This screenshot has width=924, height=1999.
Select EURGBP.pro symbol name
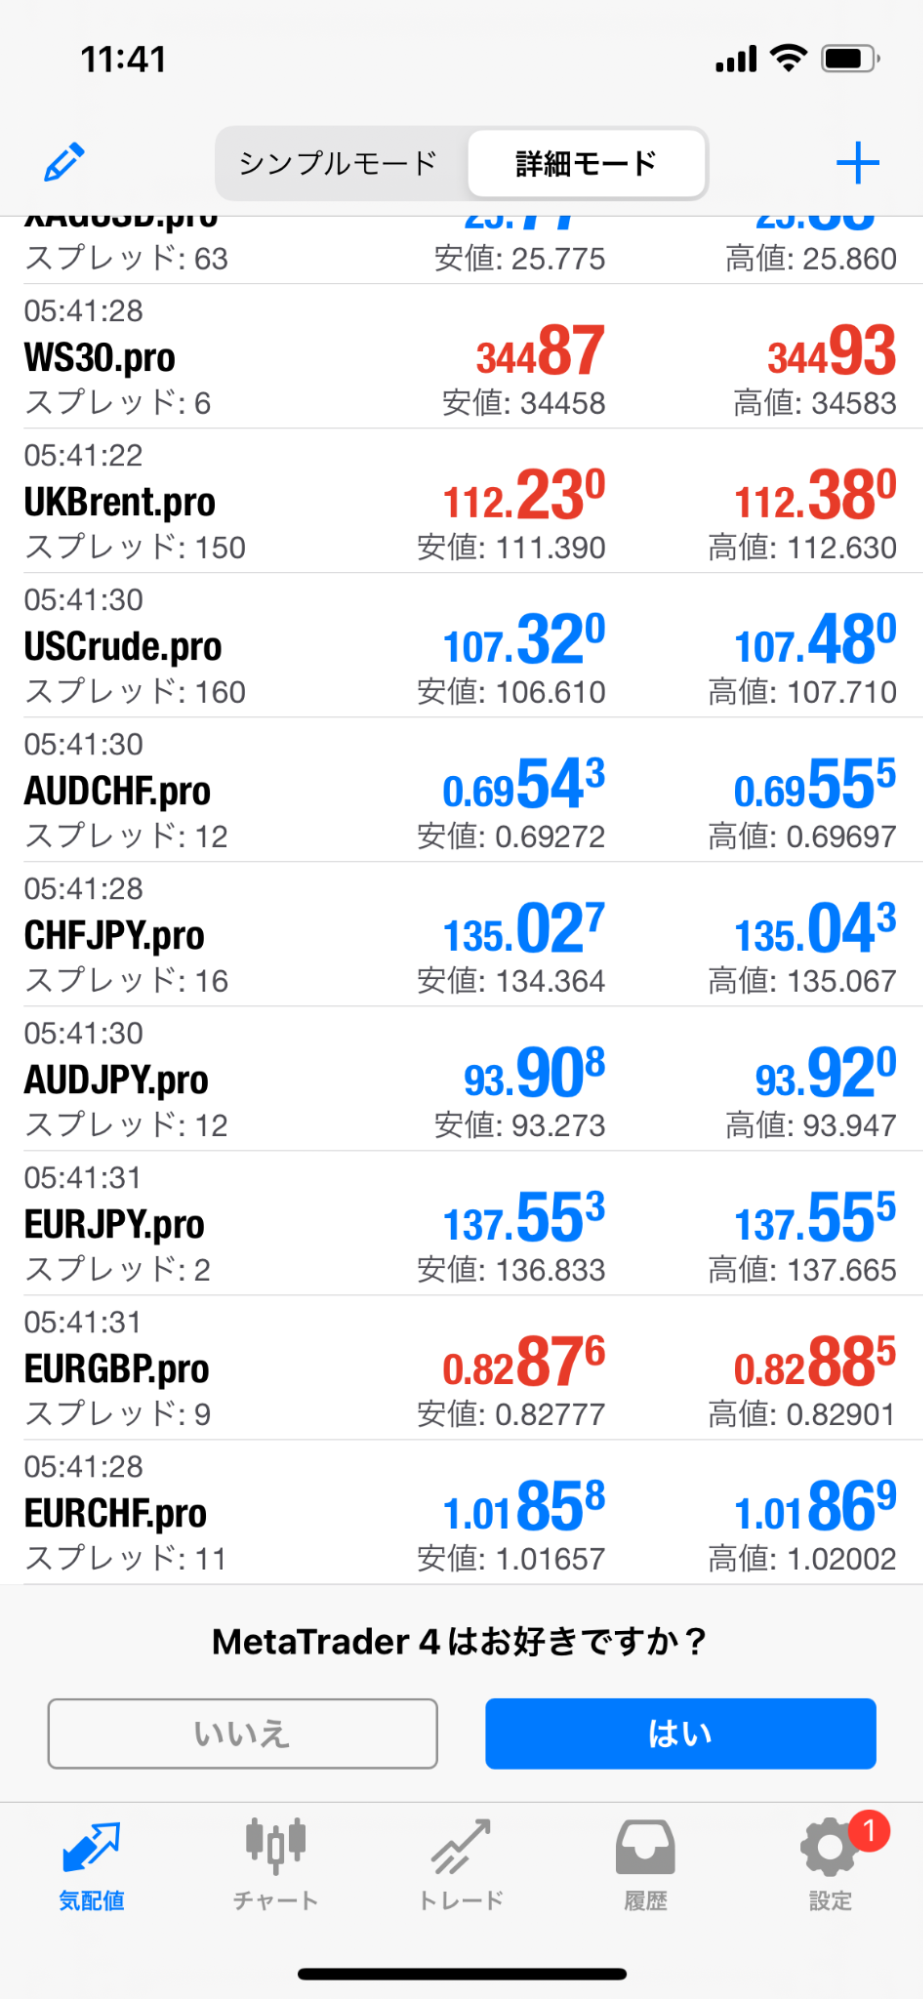click(x=117, y=1369)
